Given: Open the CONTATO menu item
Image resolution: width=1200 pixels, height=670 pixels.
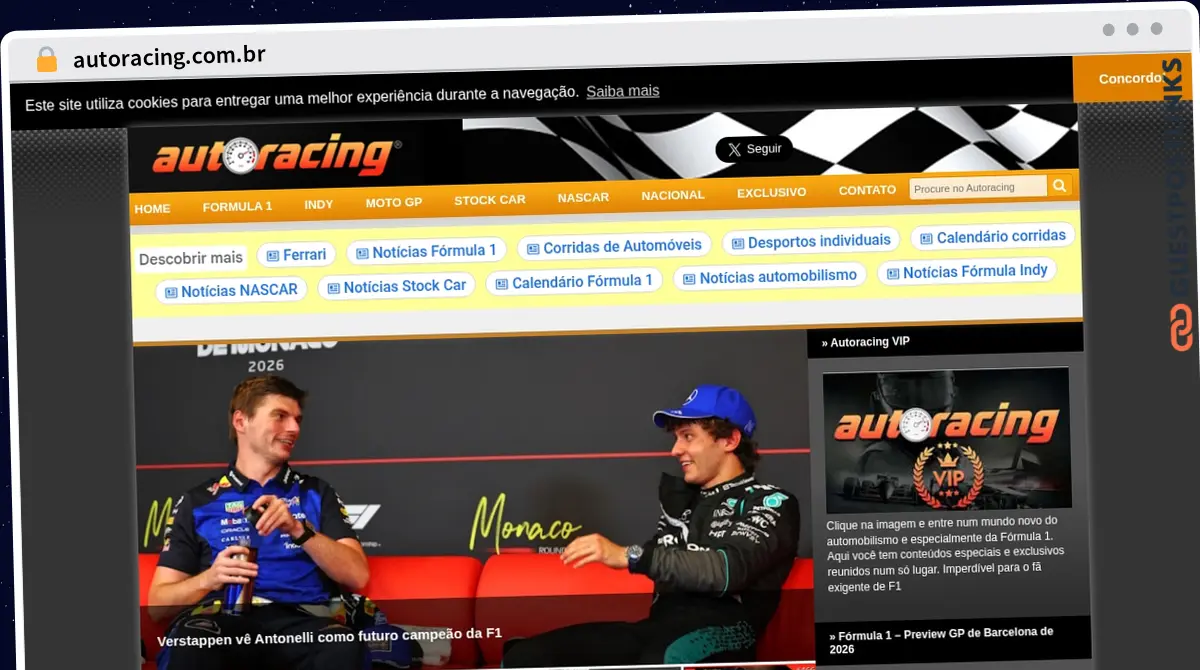Looking at the screenshot, I should [x=867, y=190].
